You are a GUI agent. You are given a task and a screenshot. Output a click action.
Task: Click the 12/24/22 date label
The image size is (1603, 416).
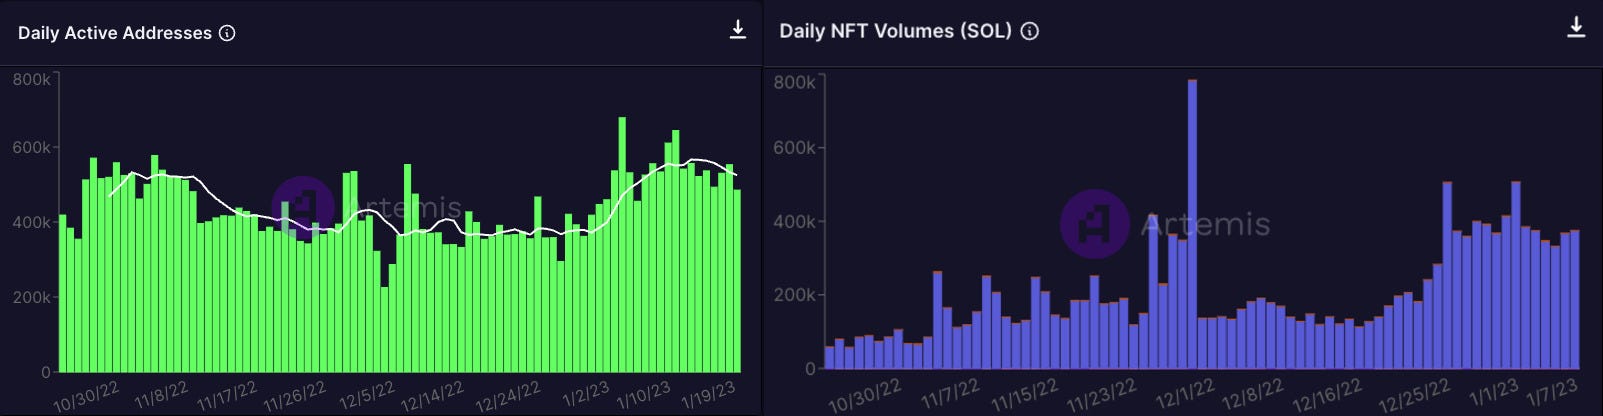click(509, 396)
